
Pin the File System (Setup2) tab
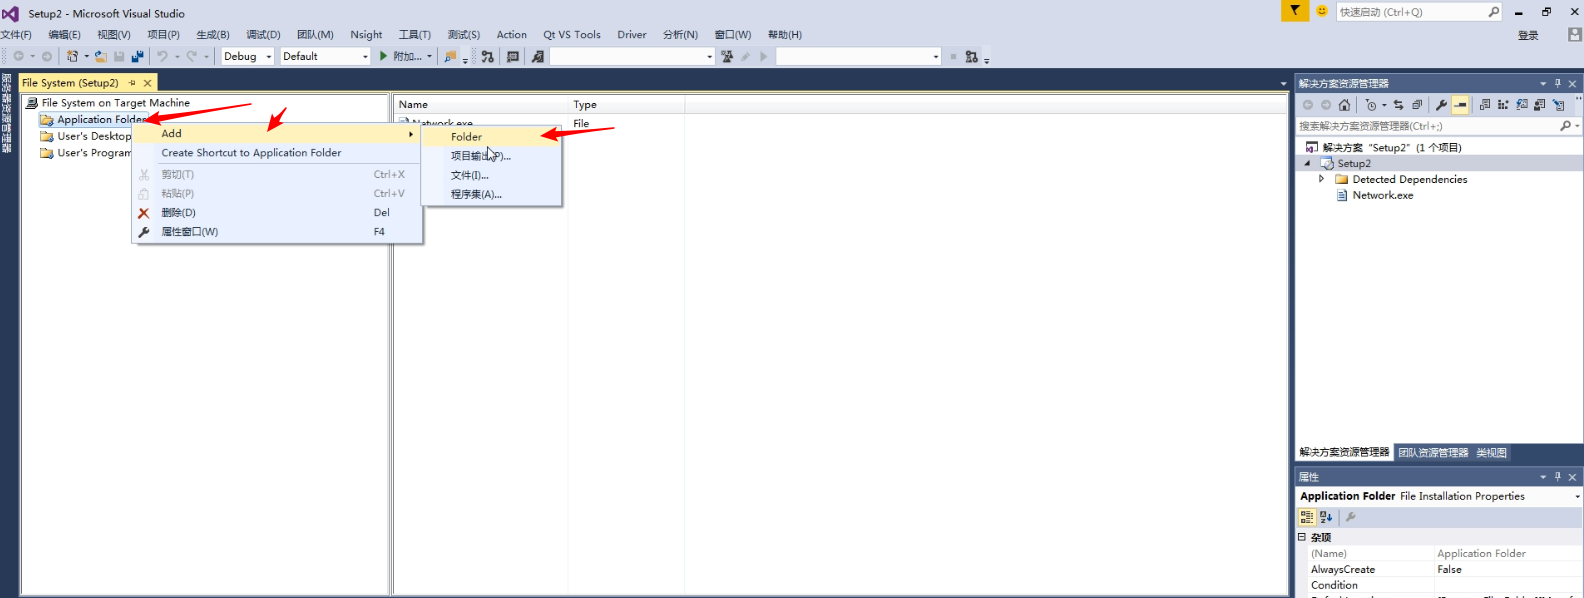[132, 83]
